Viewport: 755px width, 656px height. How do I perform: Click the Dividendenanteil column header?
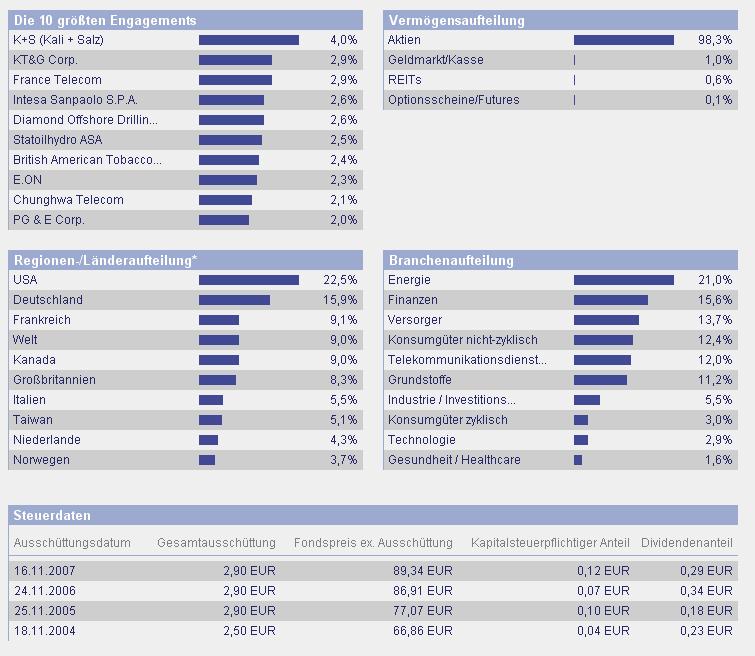[687, 543]
